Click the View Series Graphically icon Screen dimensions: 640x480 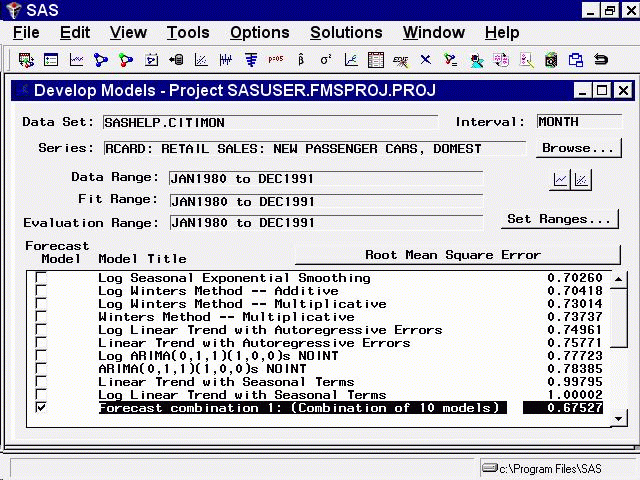(561, 180)
